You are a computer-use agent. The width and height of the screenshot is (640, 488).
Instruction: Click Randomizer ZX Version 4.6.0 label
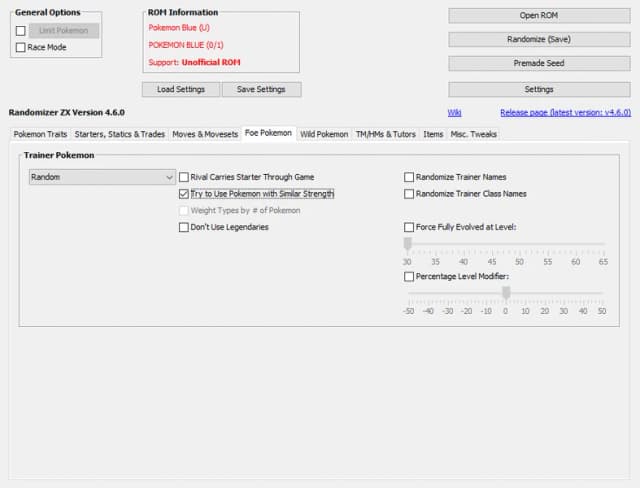click(x=67, y=113)
